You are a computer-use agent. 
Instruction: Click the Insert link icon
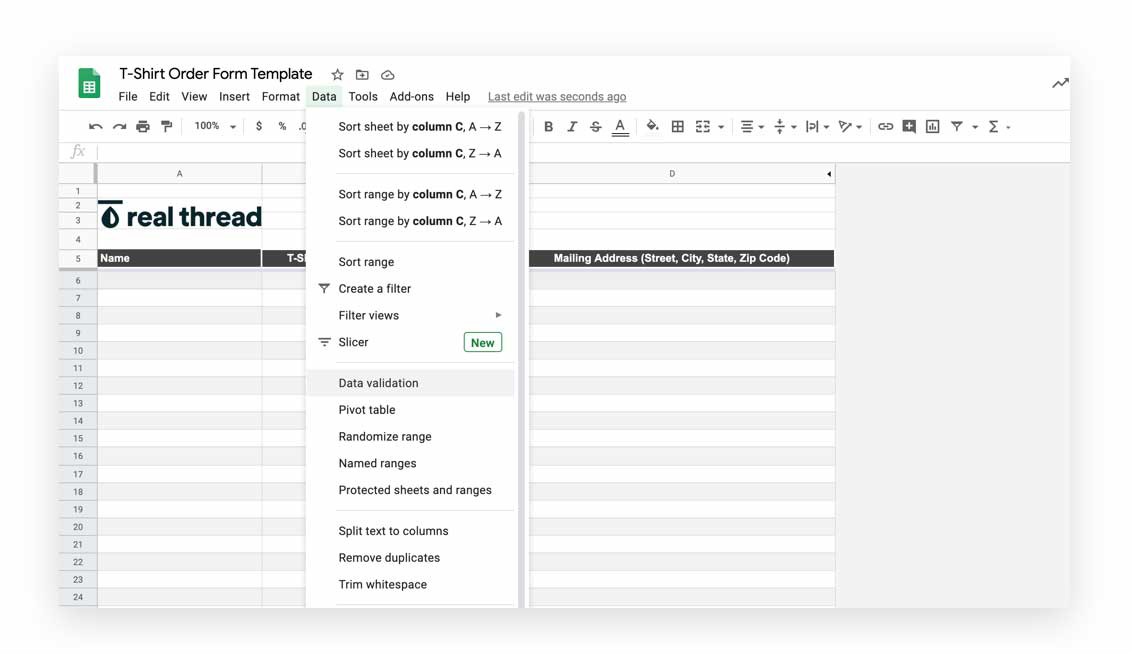[885, 126]
